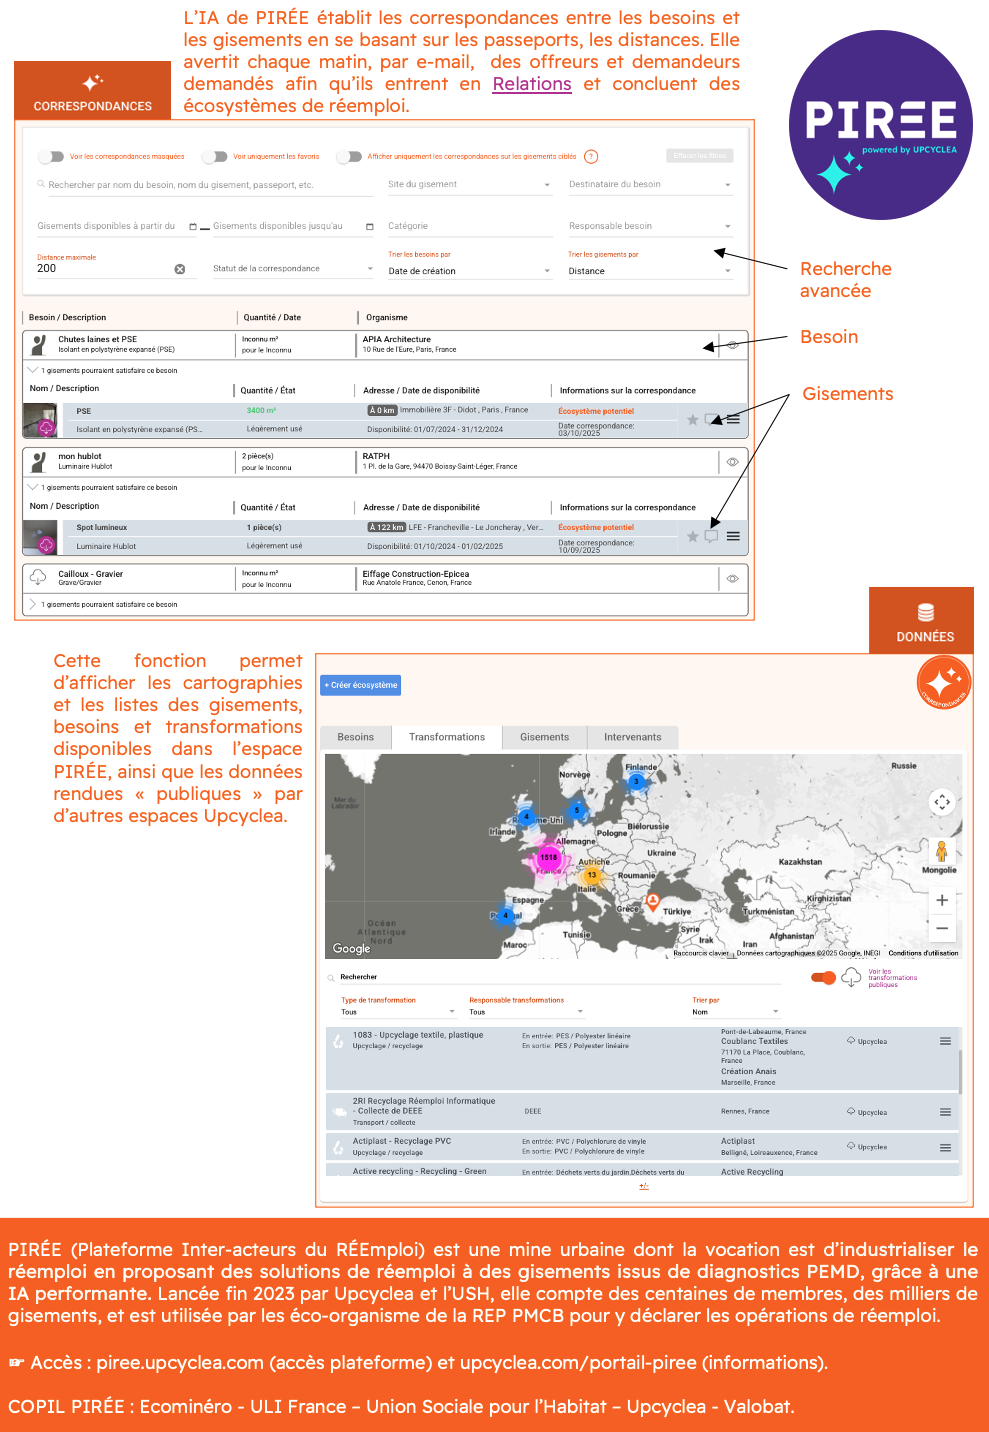Click Raccourcis clavier on the map
The height and width of the screenshot is (1432, 989).
[701, 954]
